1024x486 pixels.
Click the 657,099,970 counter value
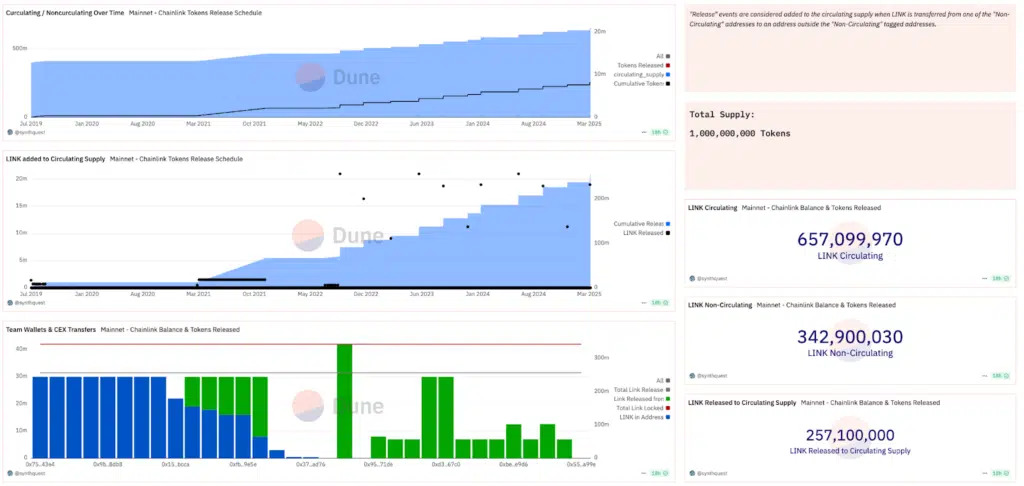point(850,239)
